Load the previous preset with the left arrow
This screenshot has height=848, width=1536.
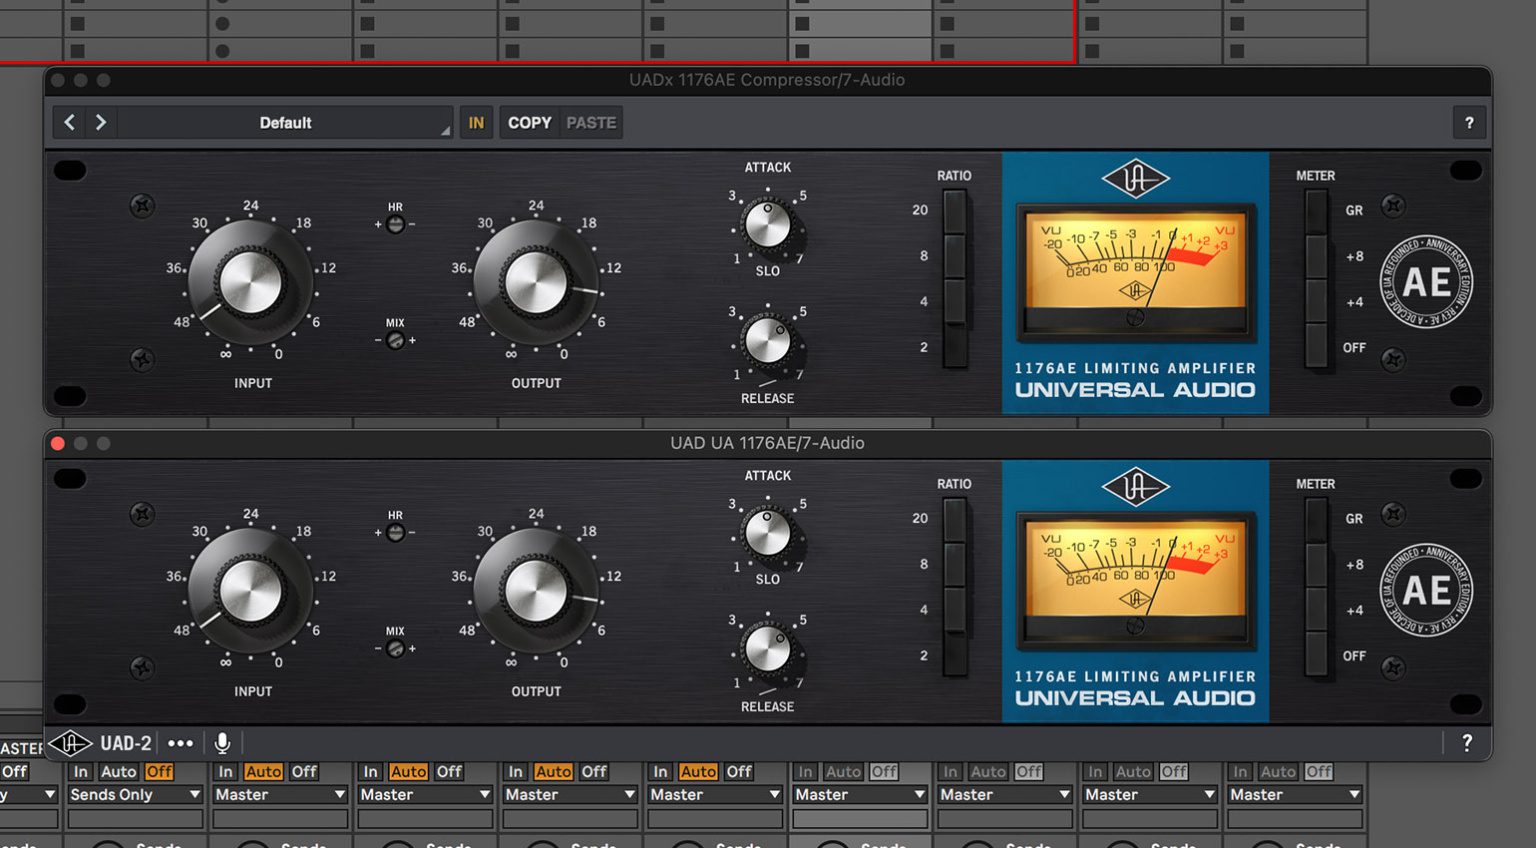coord(68,122)
